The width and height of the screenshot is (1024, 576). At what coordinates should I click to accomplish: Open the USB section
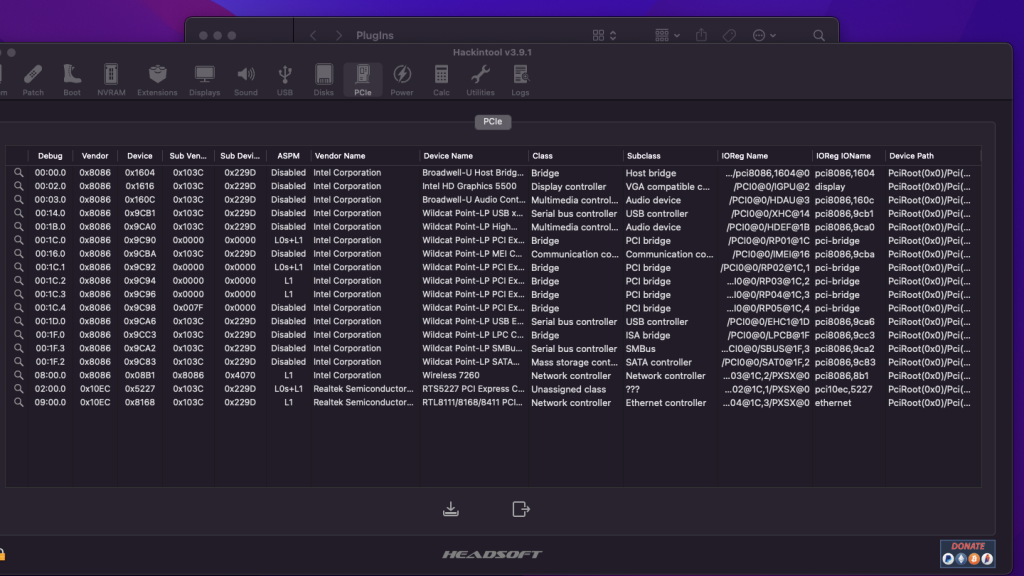285,80
